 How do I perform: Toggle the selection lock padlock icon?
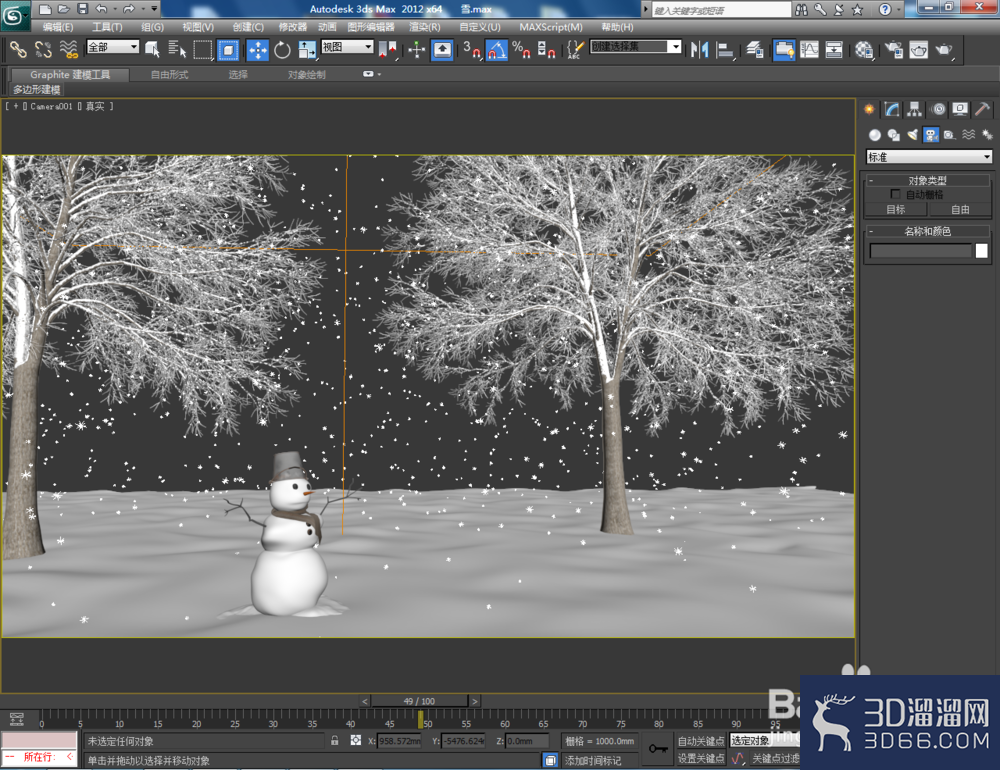(335, 741)
